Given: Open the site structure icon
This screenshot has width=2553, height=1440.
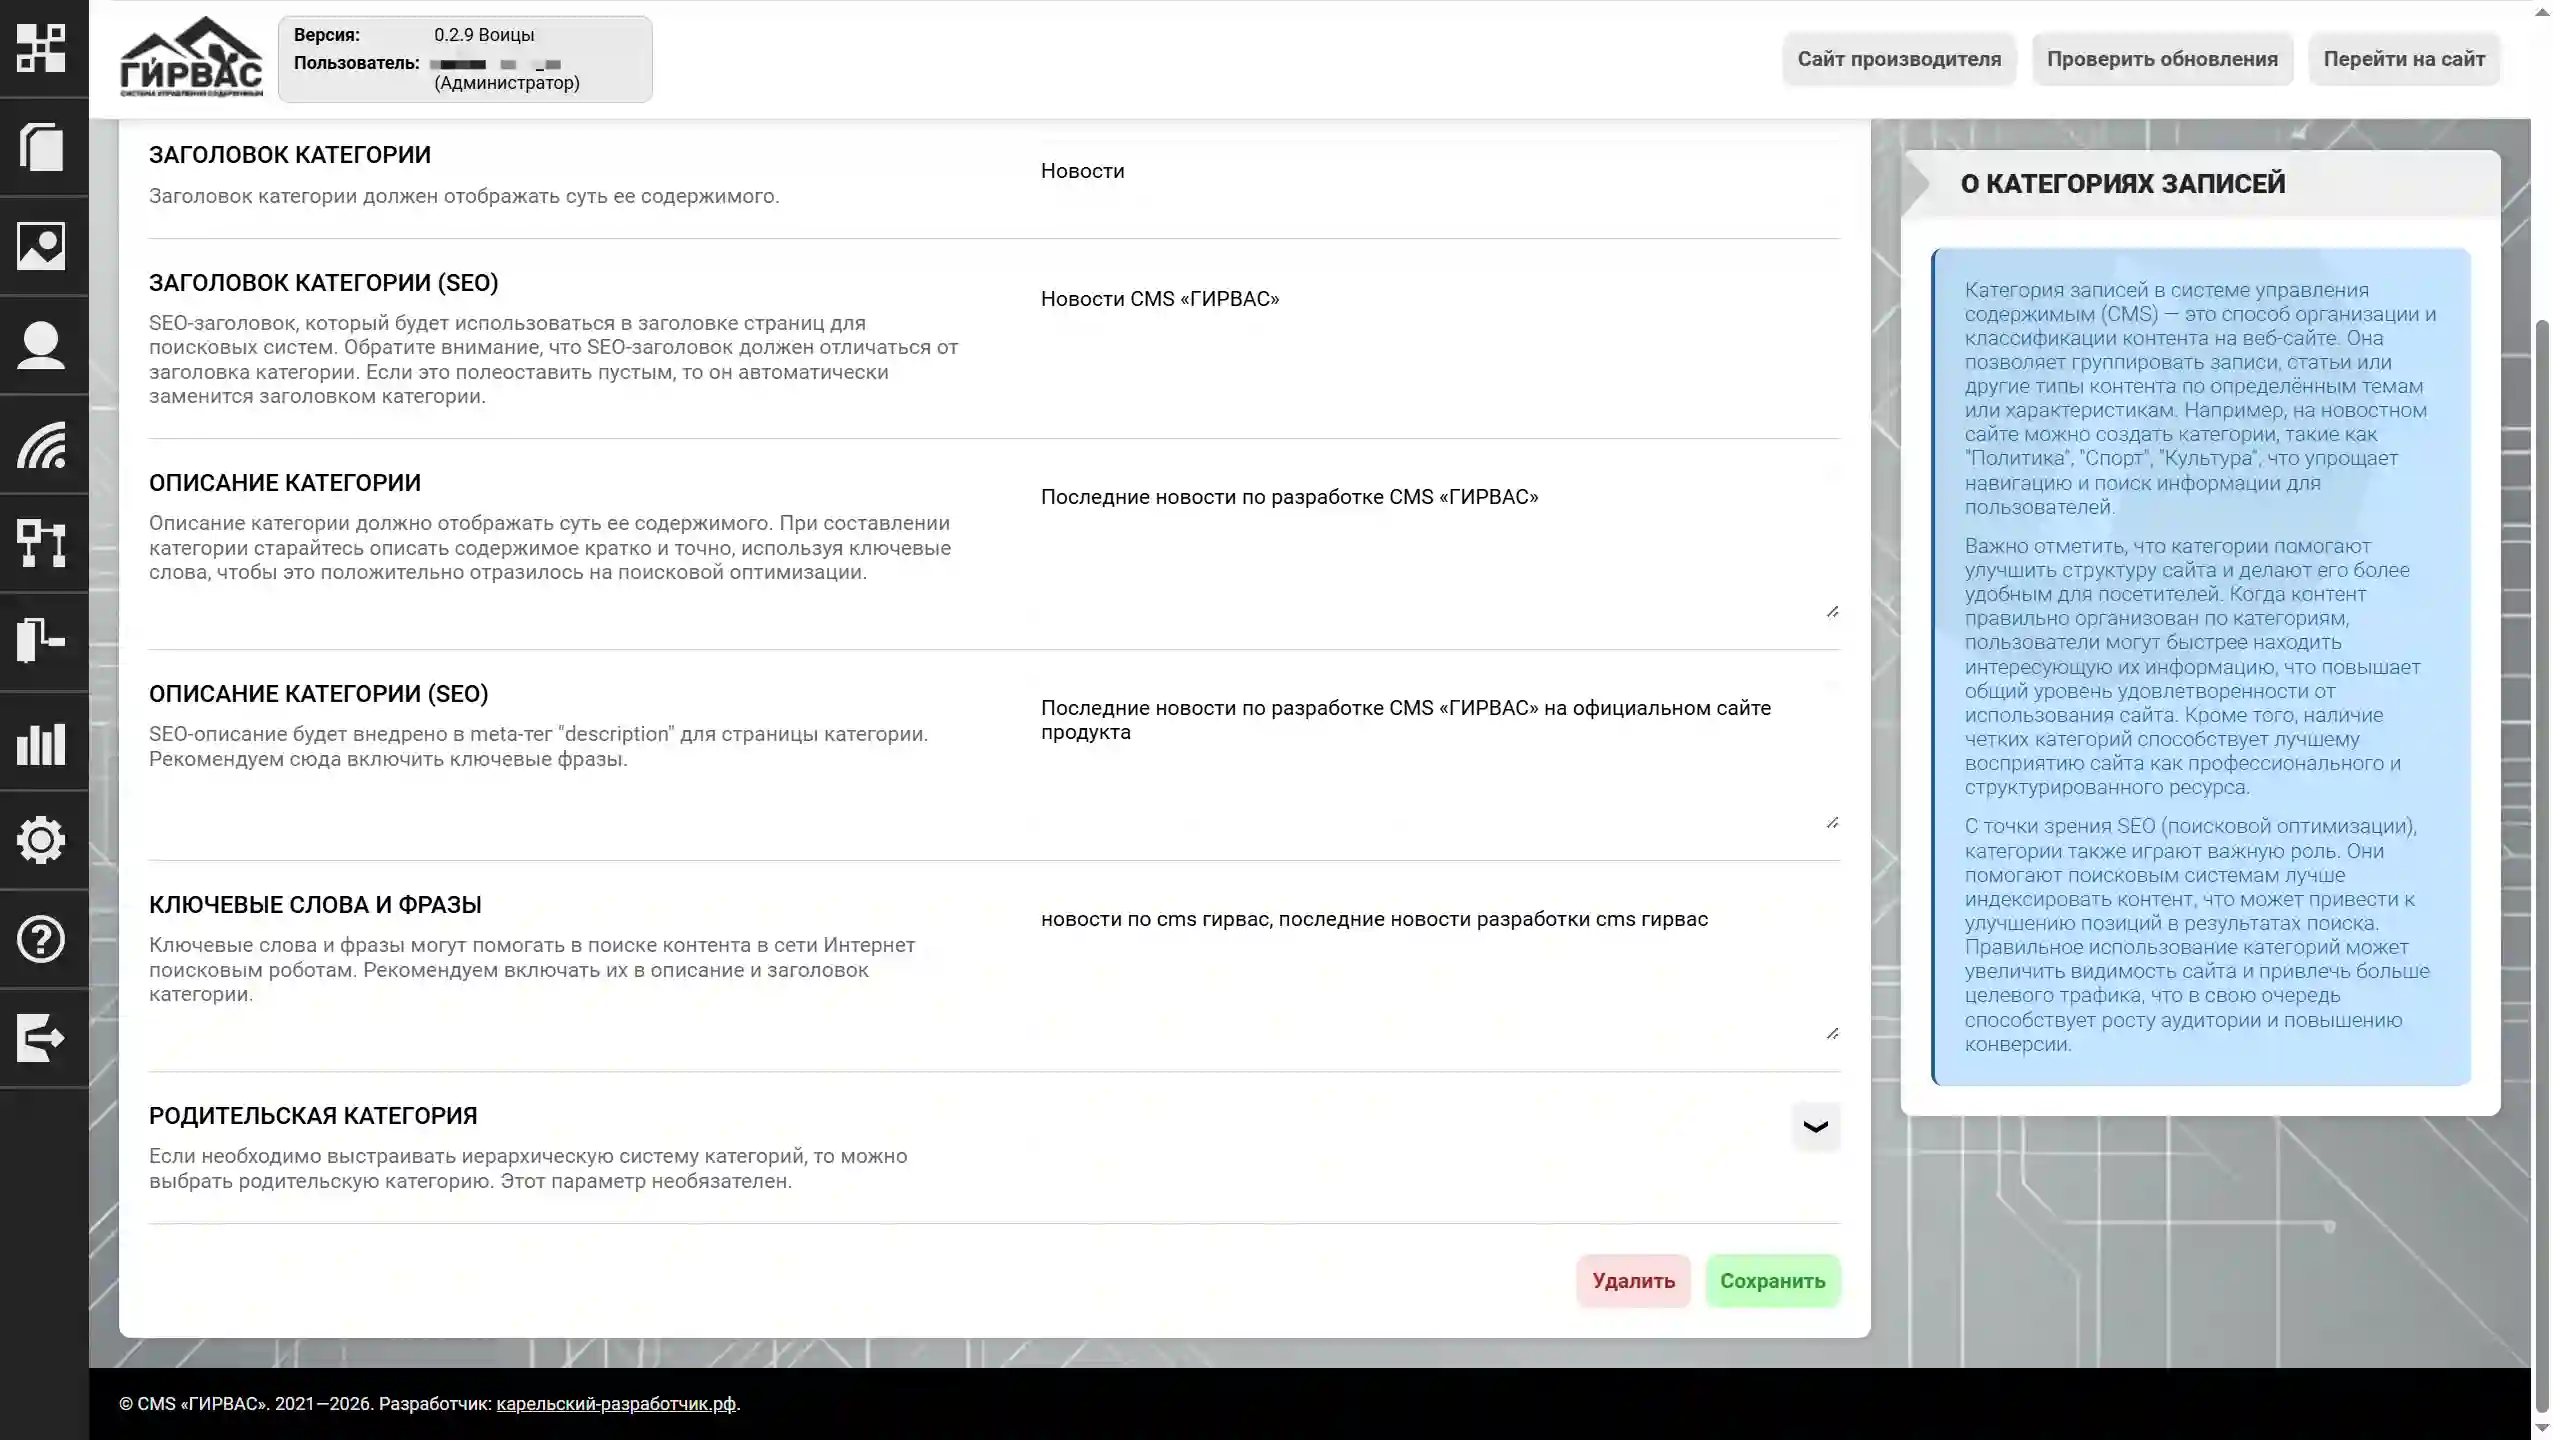Looking at the screenshot, I should tap(42, 544).
